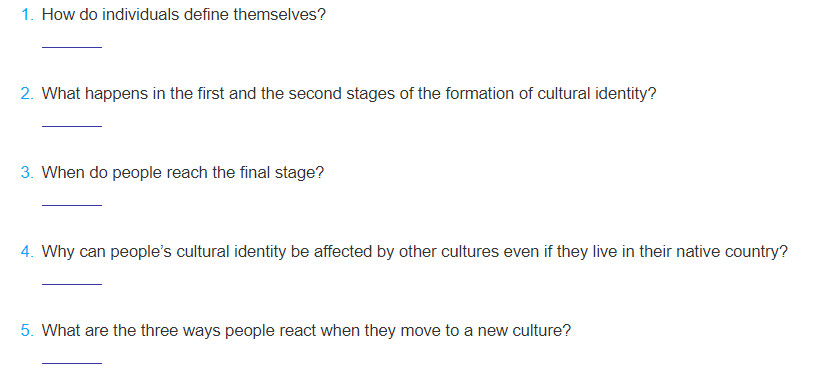This screenshot has width=815, height=384.
Task: Select the blue number 3 label
Action: [x=27, y=173]
